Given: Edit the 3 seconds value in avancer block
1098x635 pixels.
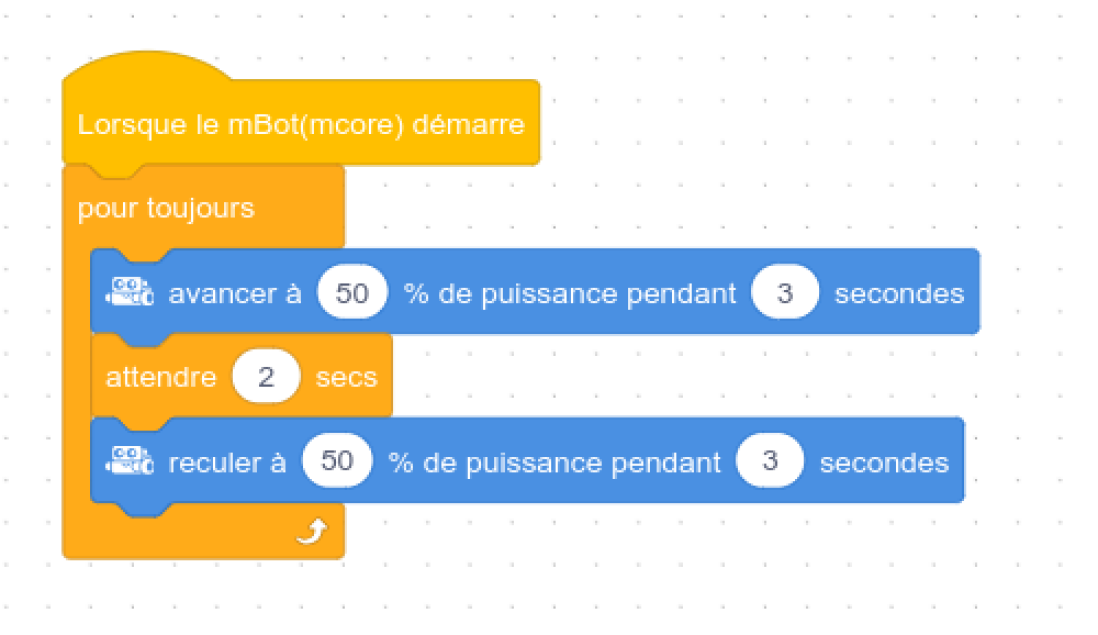Looking at the screenshot, I should pos(785,293).
